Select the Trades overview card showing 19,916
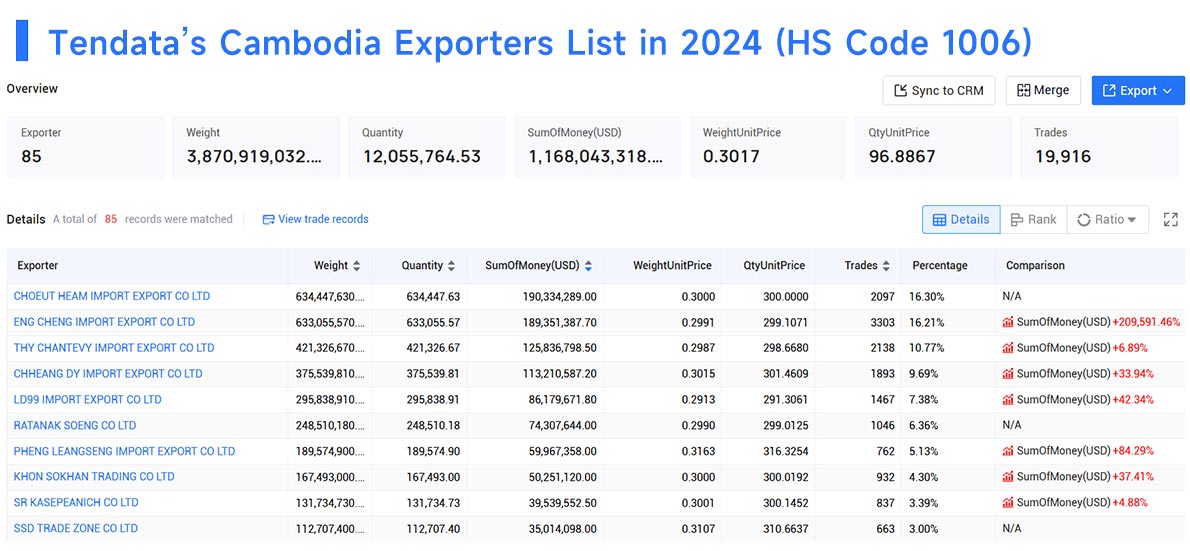 tap(1099, 147)
